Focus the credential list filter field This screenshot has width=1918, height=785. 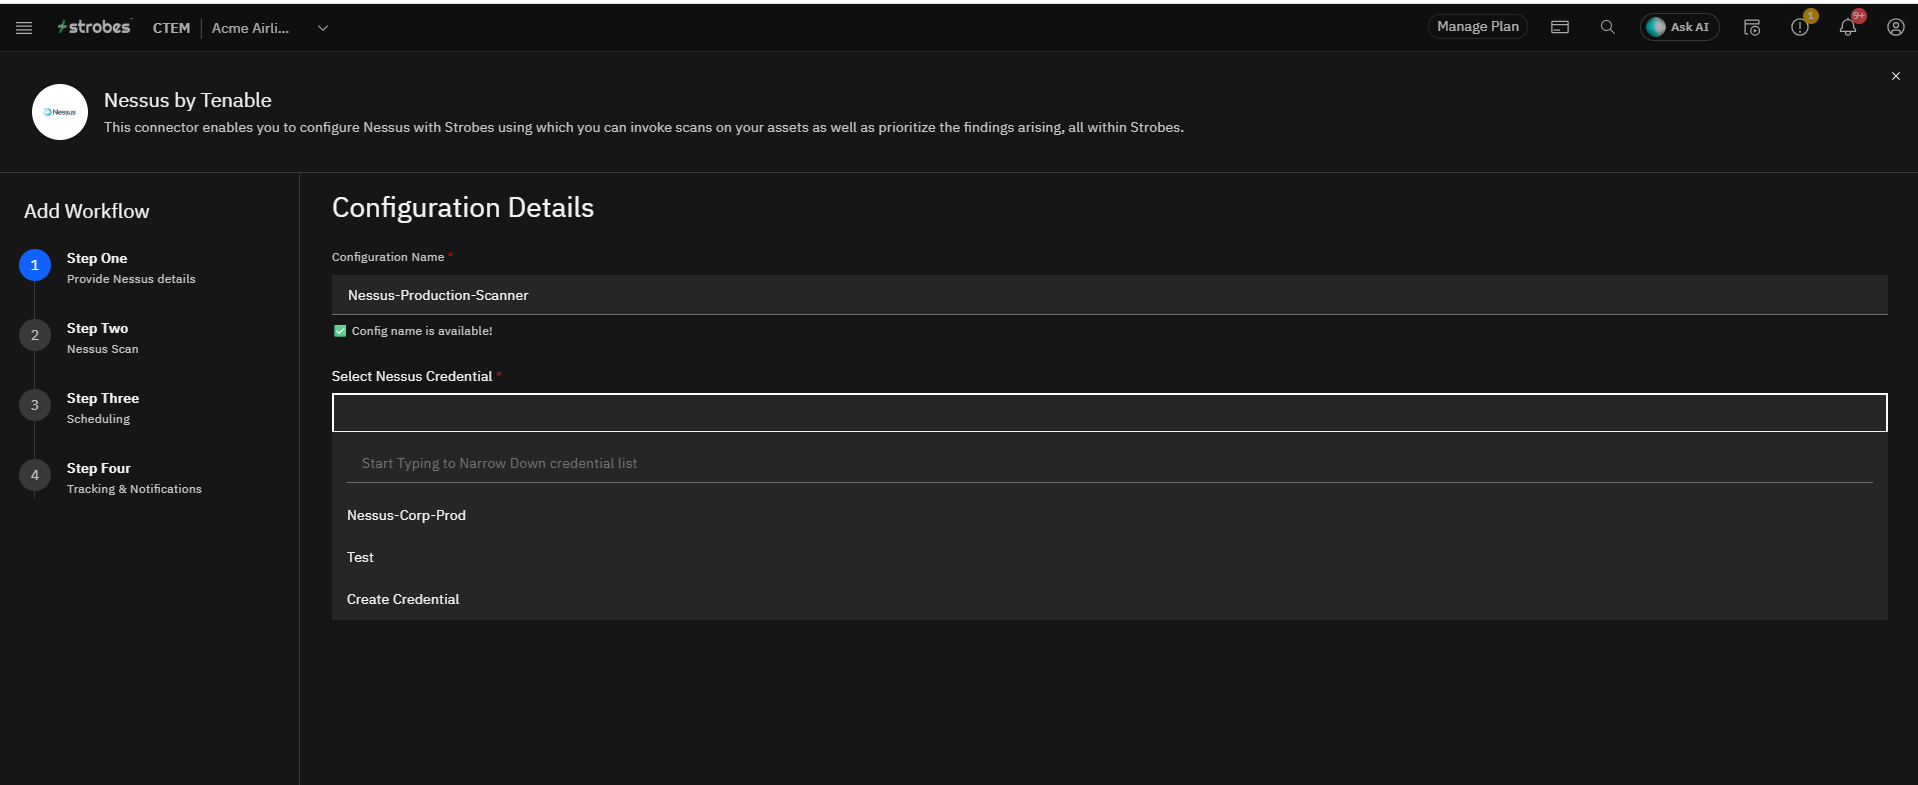coord(1110,463)
